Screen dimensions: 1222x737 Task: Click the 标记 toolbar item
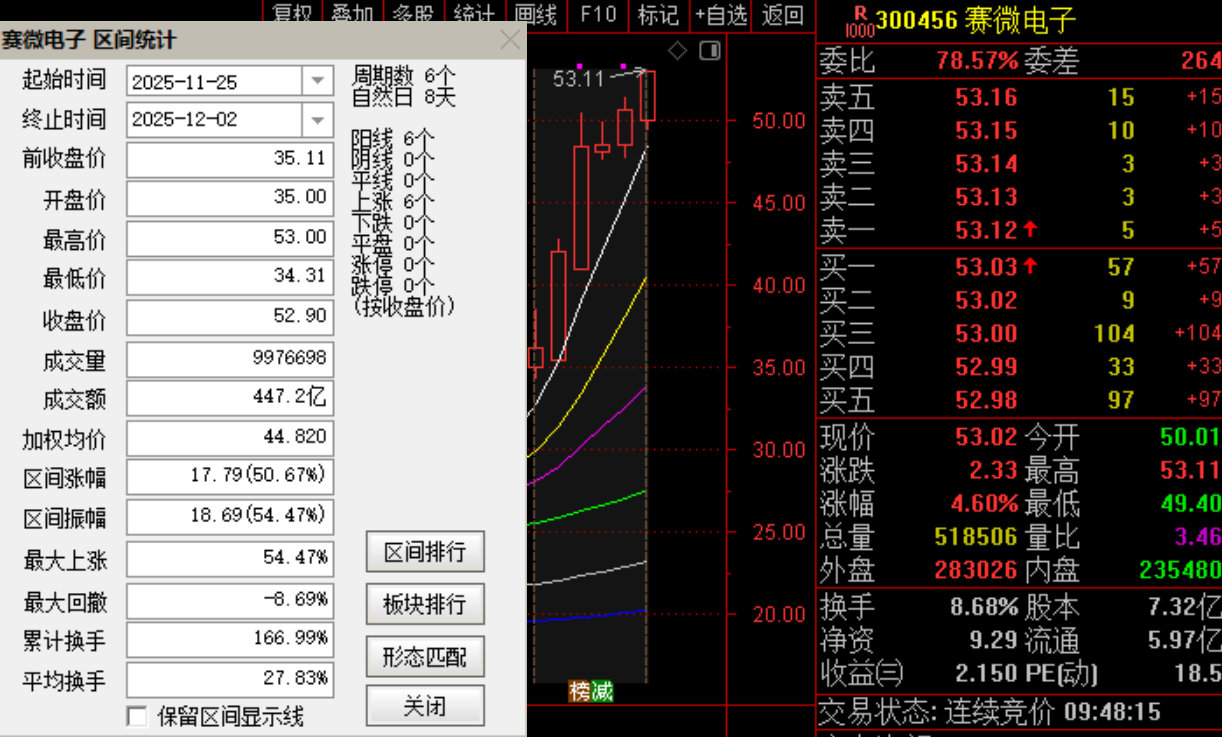(x=658, y=15)
